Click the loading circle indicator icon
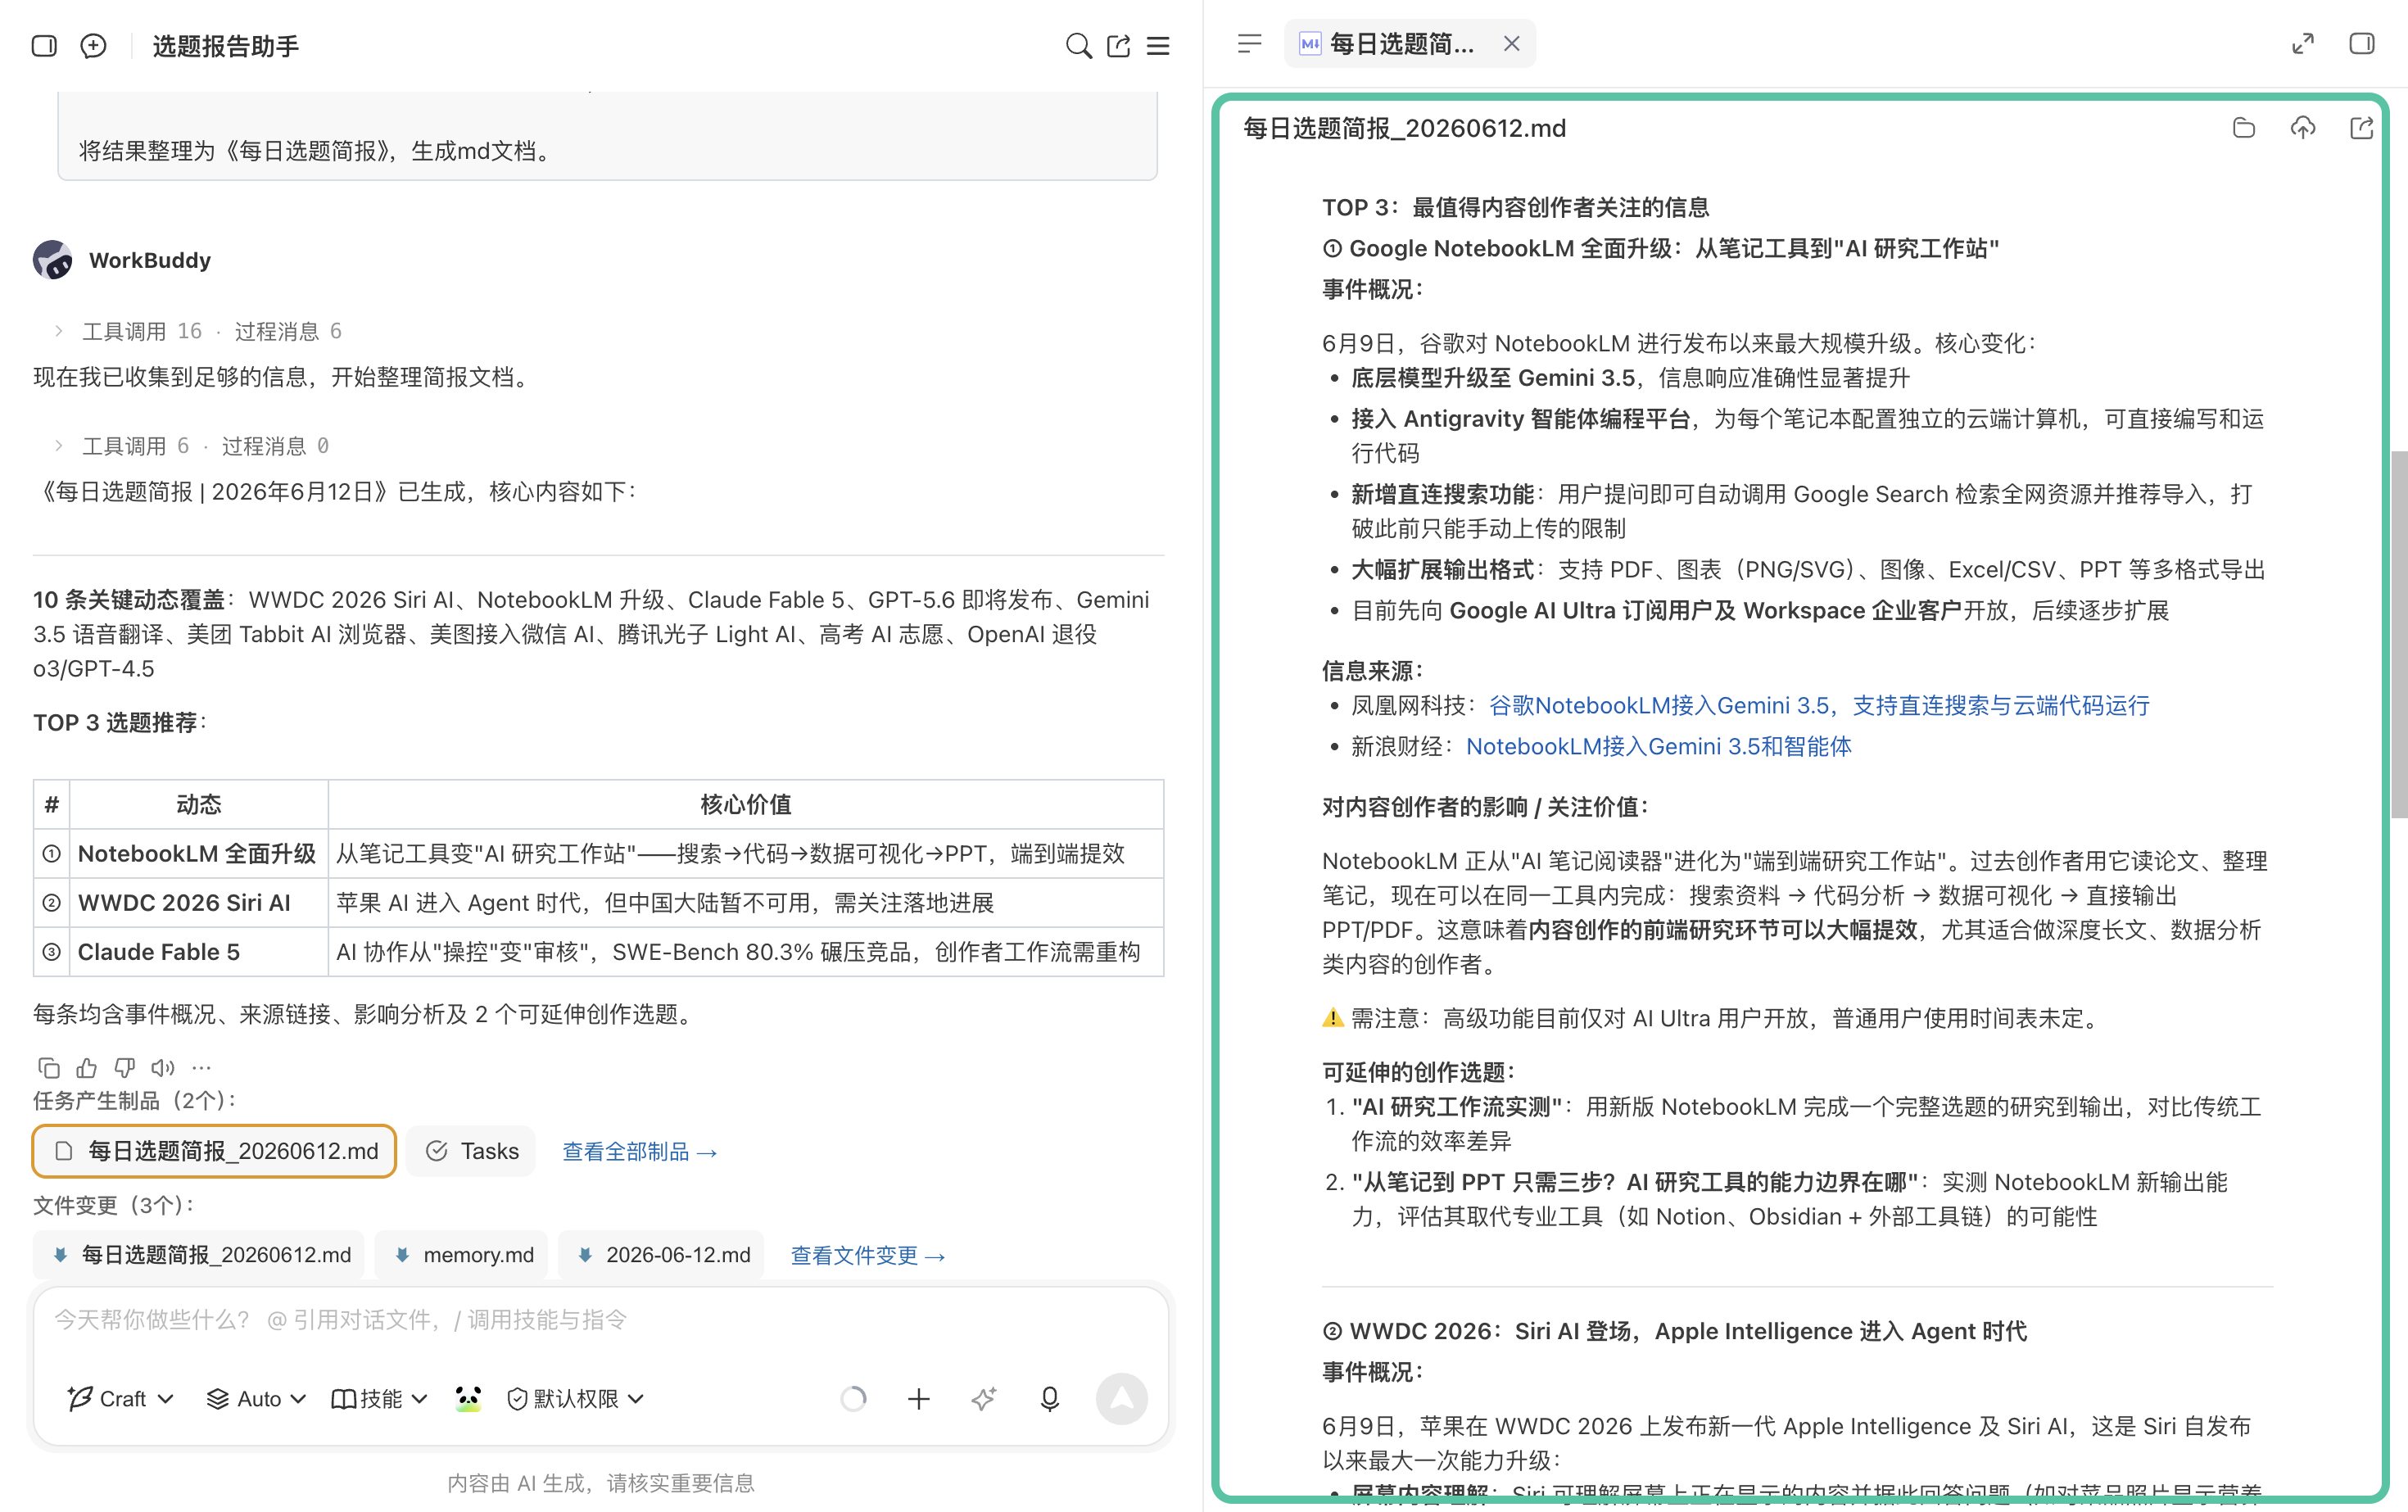The height and width of the screenshot is (1512, 2408). point(853,1399)
